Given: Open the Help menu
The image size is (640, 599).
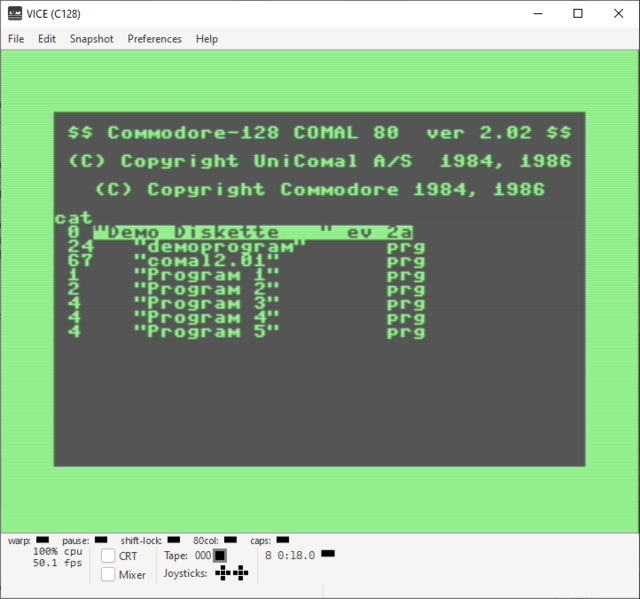Looking at the screenshot, I should point(207,39).
